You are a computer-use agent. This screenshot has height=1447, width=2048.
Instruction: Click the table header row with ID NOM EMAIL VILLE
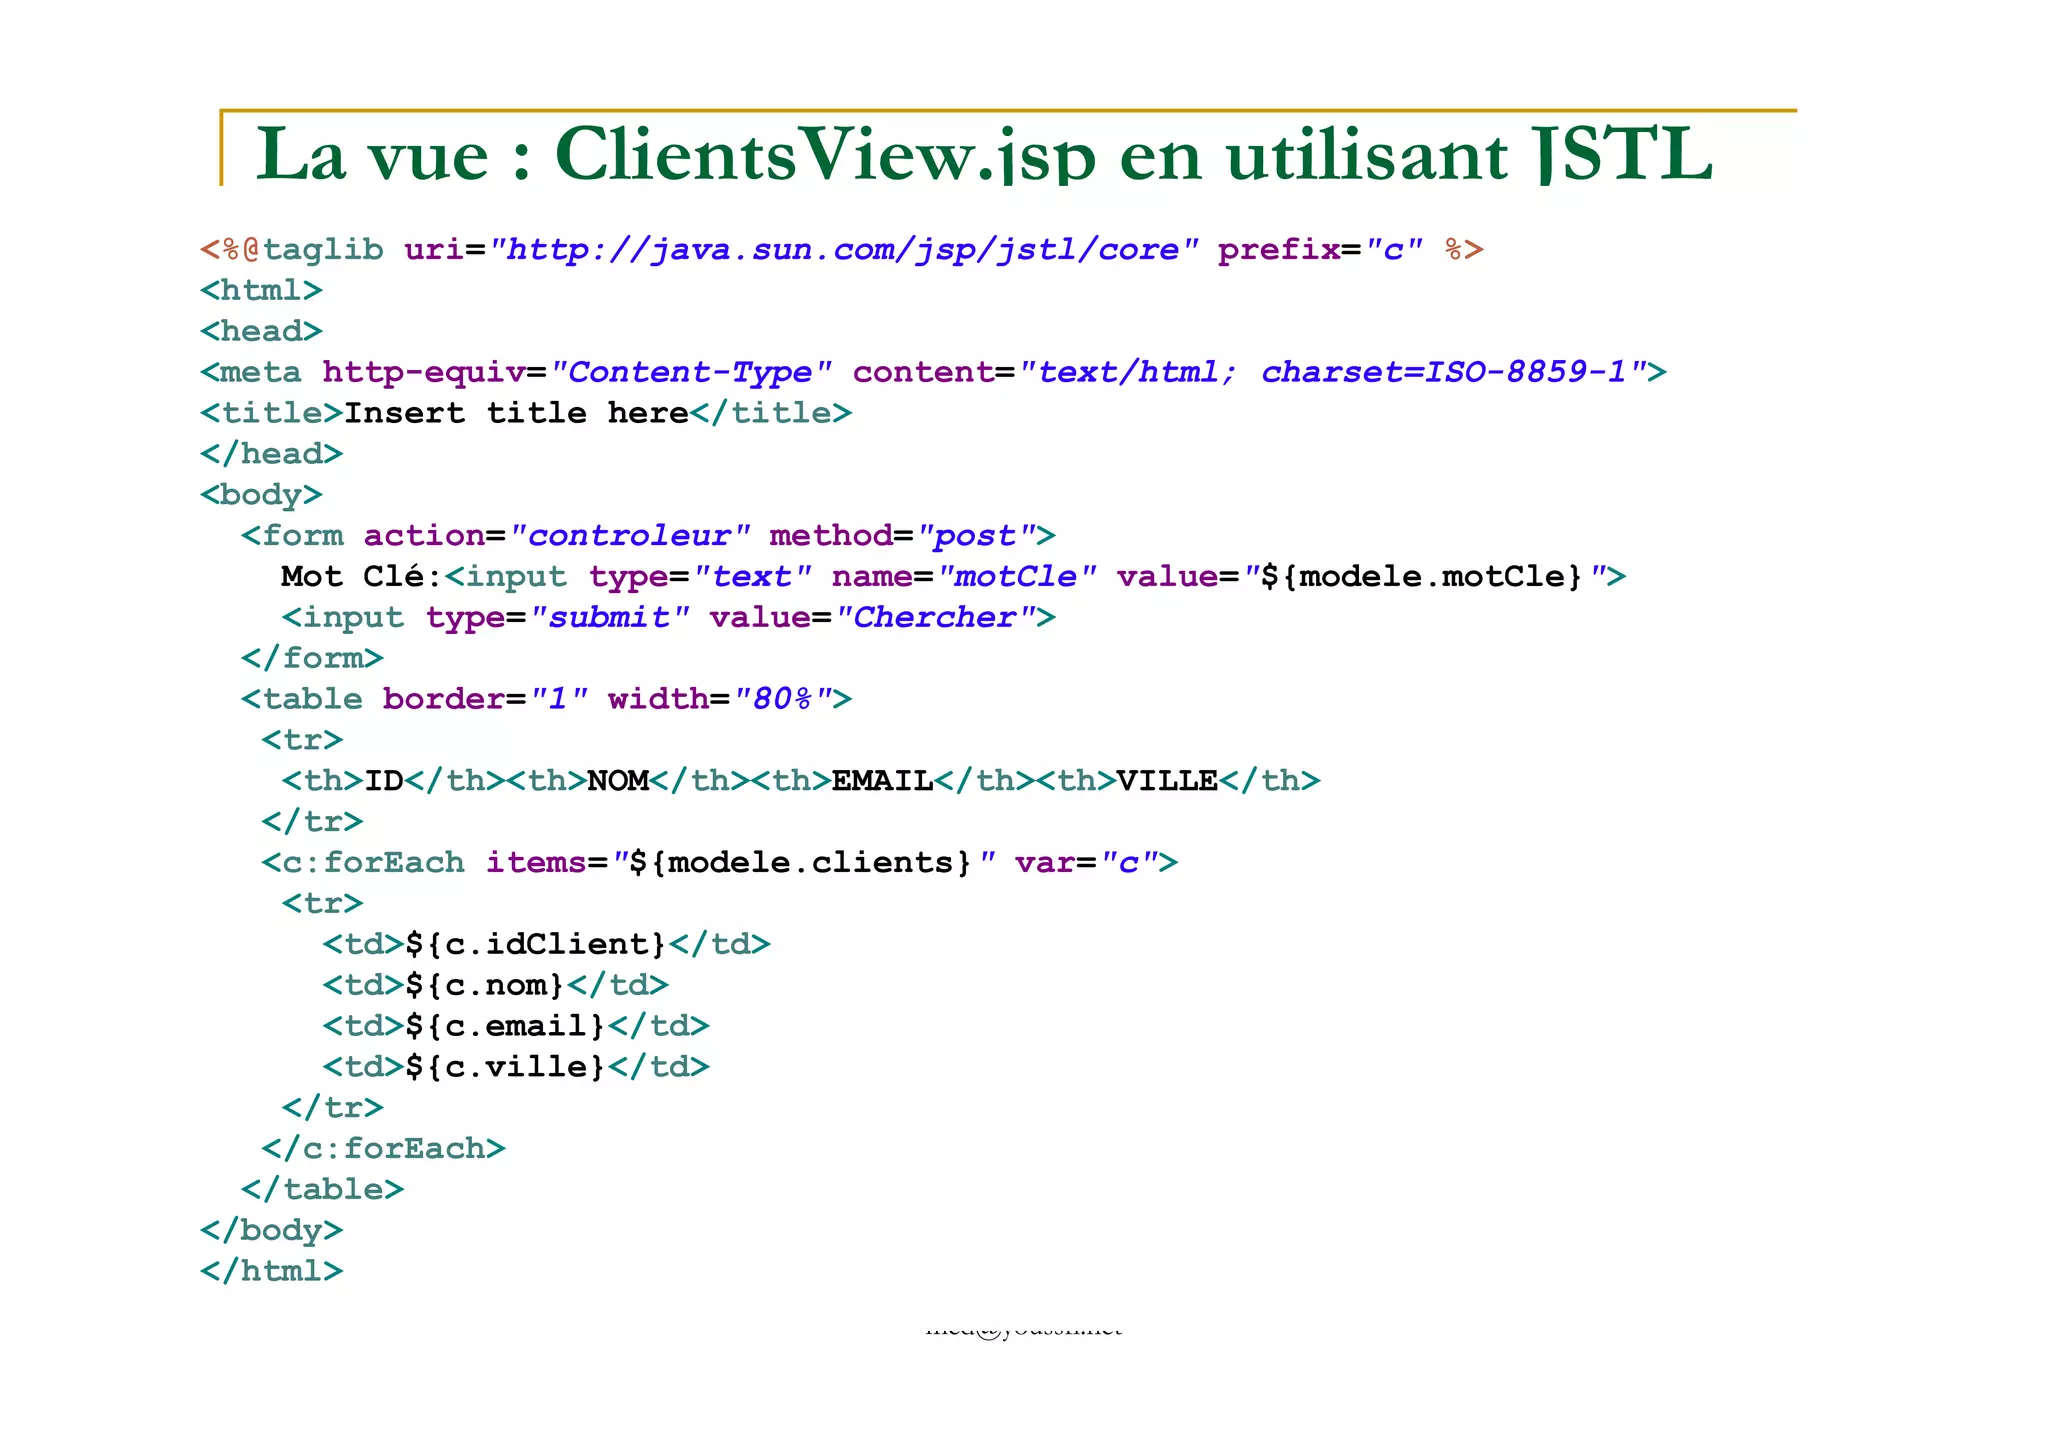coord(801,781)
